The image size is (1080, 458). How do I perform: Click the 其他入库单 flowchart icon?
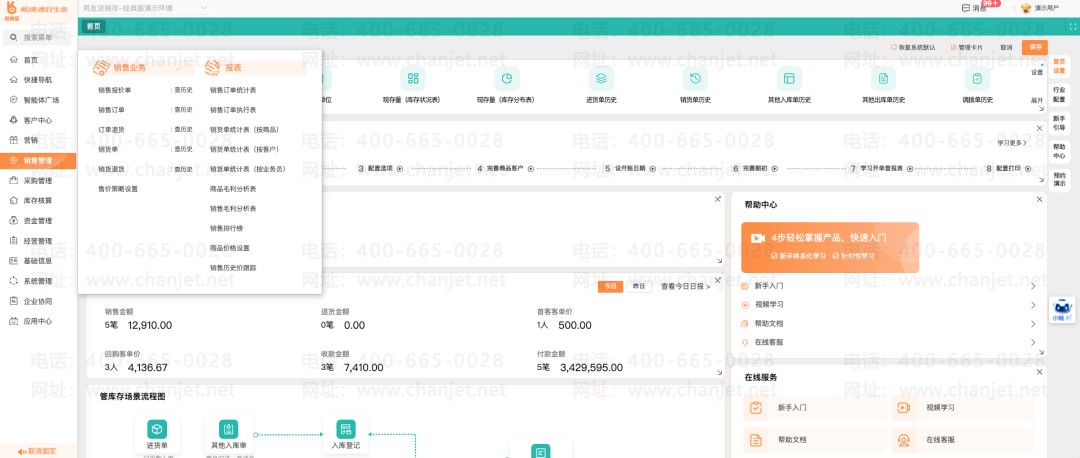229,429
